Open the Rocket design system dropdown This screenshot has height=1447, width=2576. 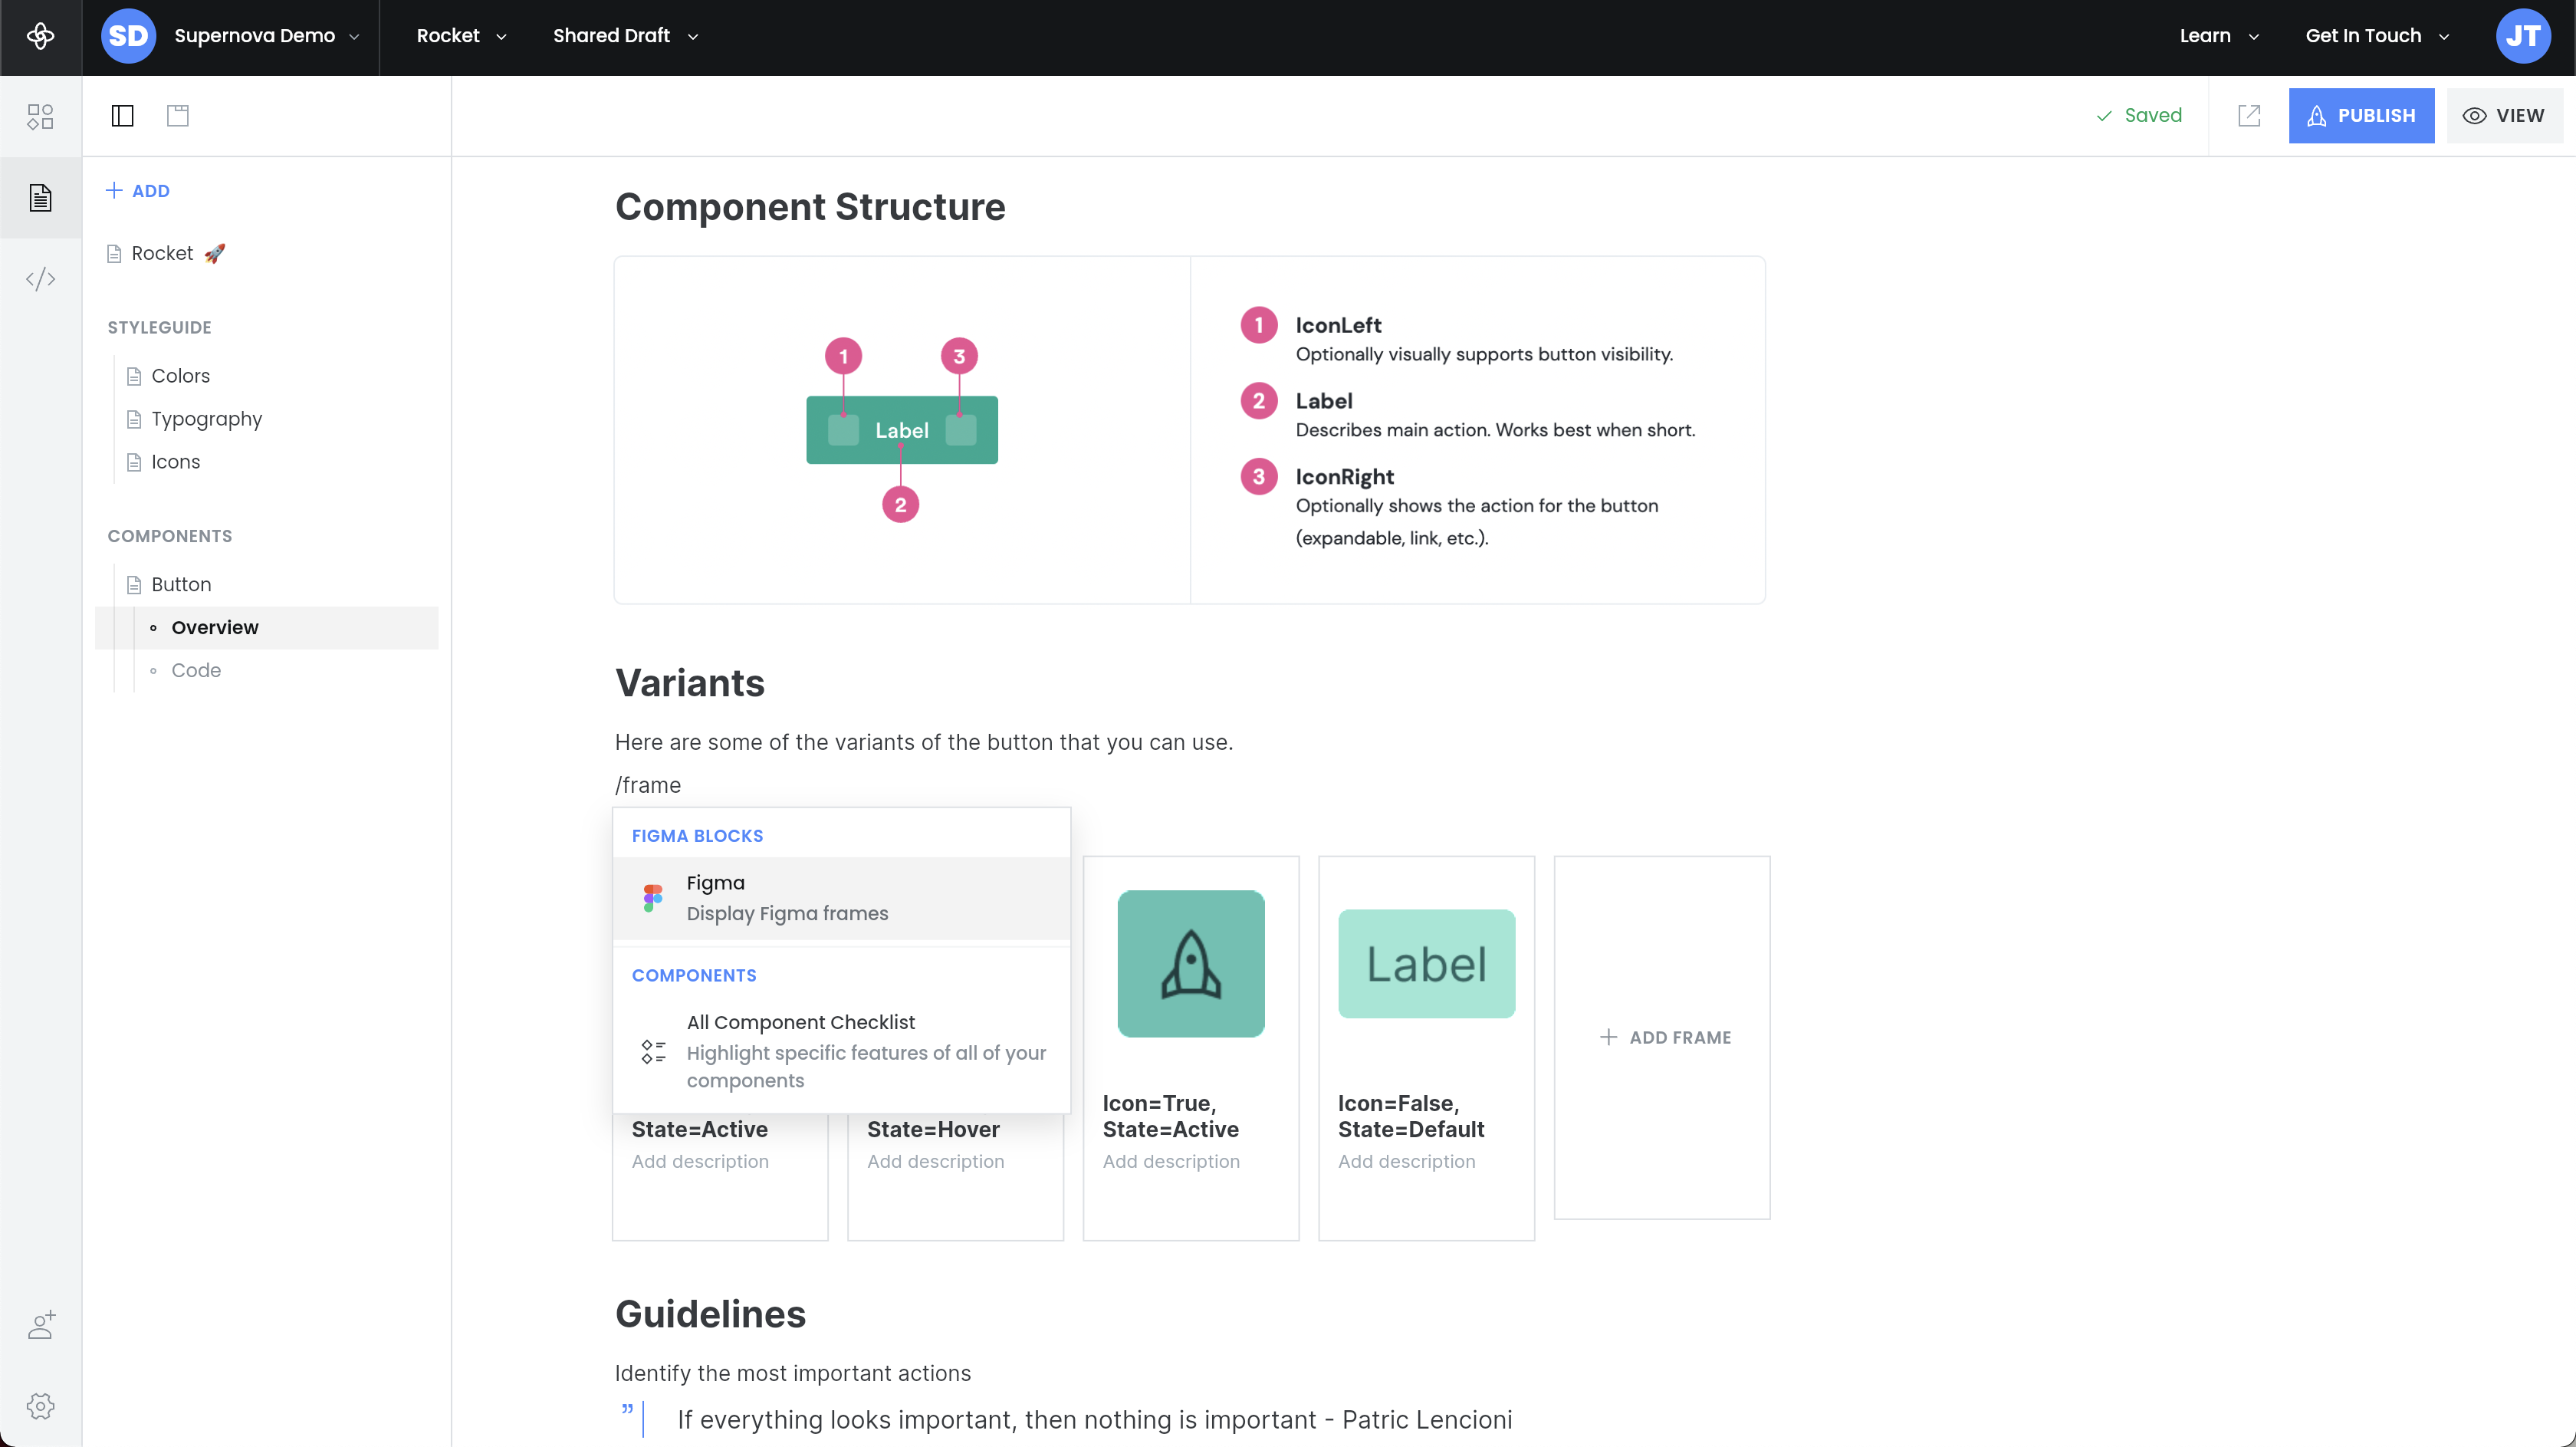click(x=461, y=37)
